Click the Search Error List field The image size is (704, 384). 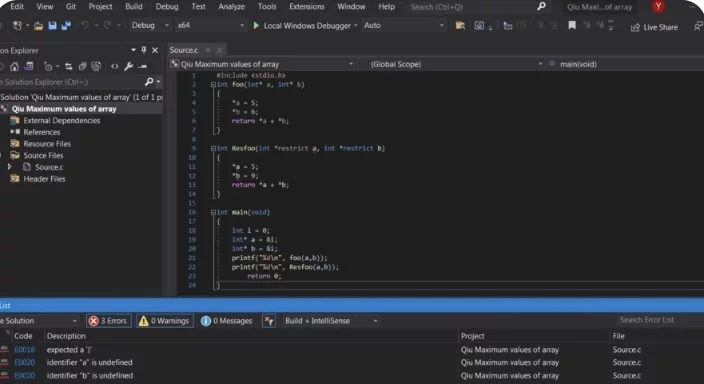coord(659,320)
